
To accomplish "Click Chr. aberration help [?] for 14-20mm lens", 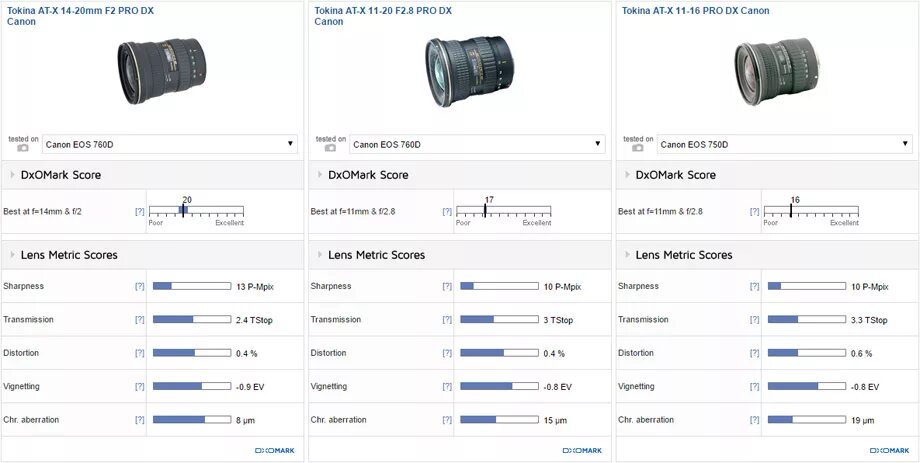I will tap(140, 420).
